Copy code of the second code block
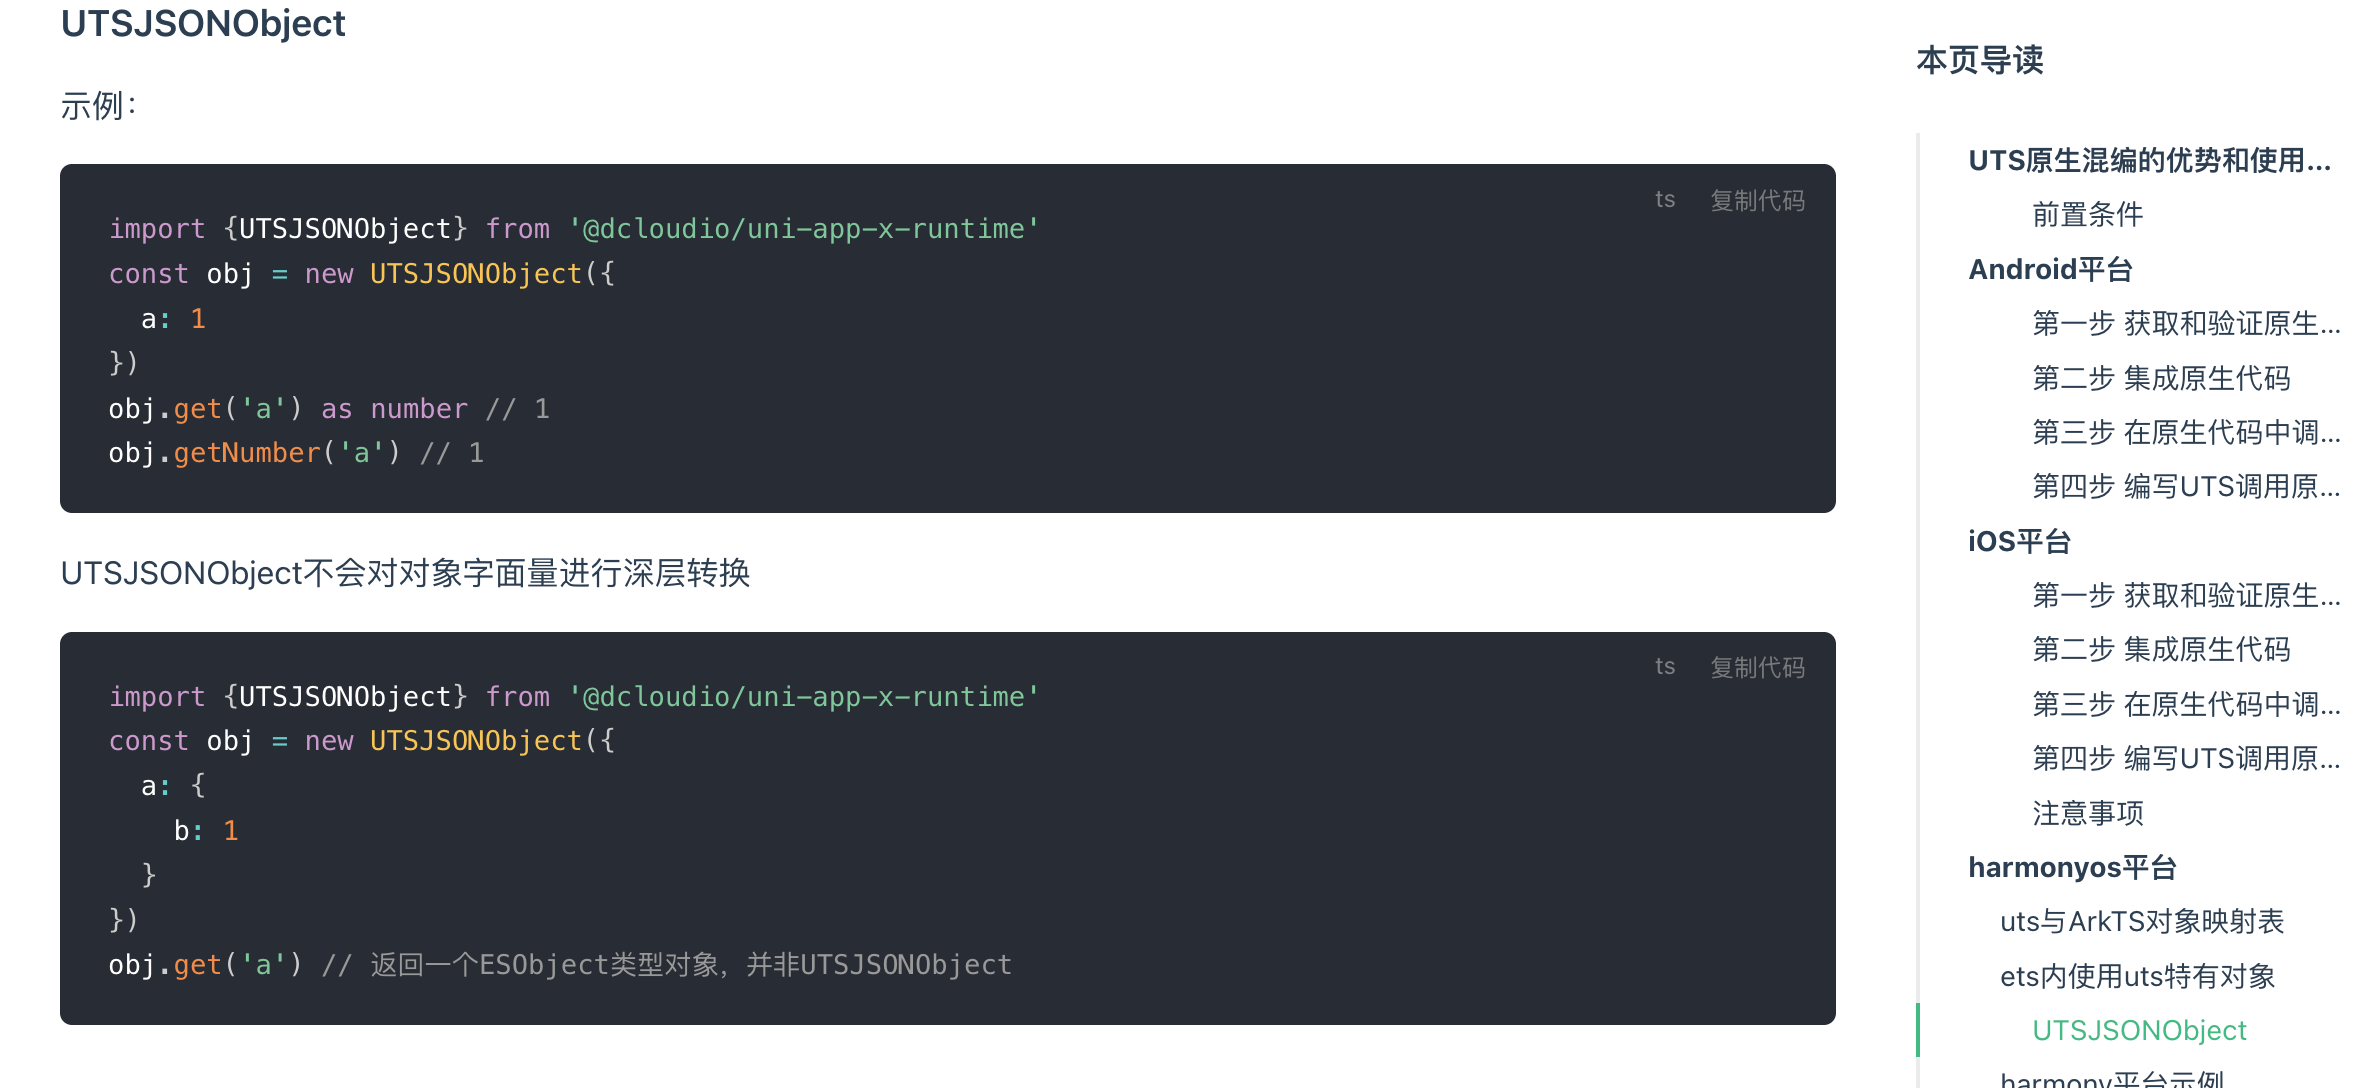This screenshot has width=2356, height=1088. (x=1757, y=668)
